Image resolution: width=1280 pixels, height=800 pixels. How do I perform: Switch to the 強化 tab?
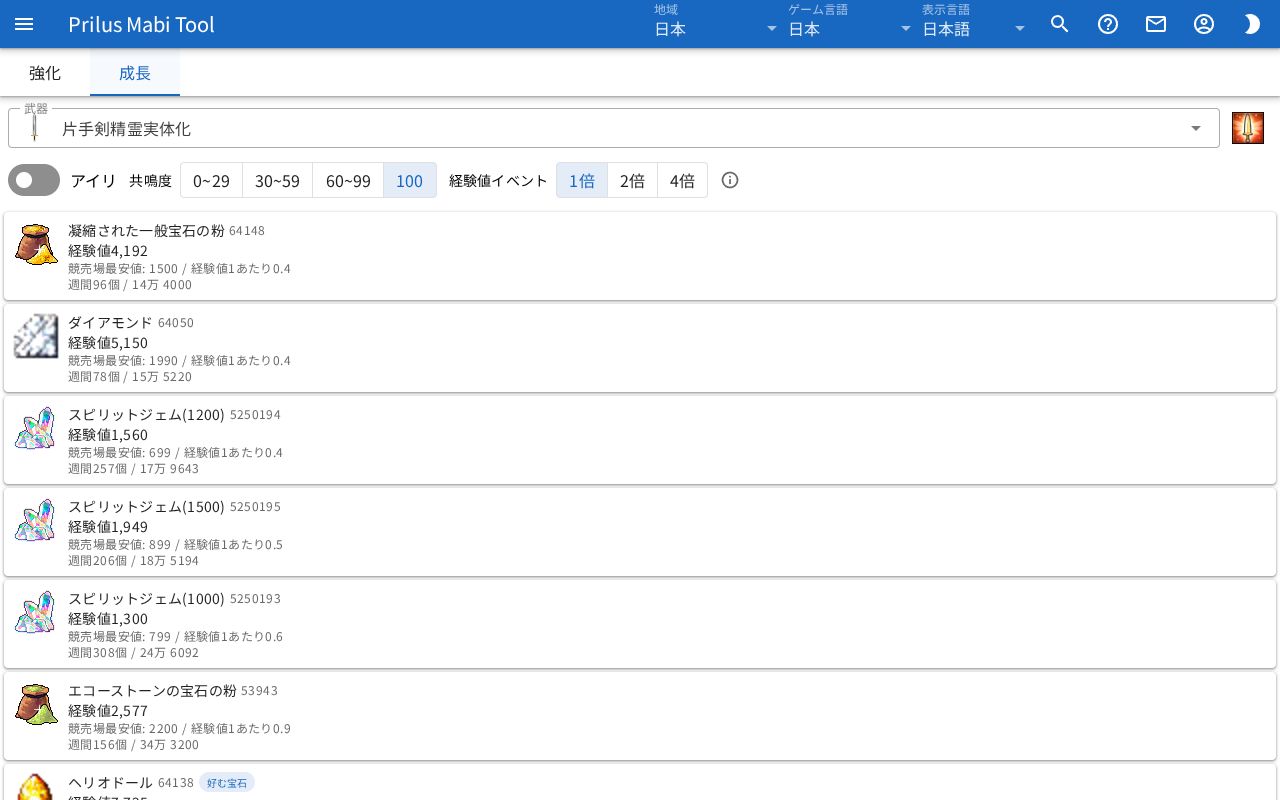click(x=45, y=73)
